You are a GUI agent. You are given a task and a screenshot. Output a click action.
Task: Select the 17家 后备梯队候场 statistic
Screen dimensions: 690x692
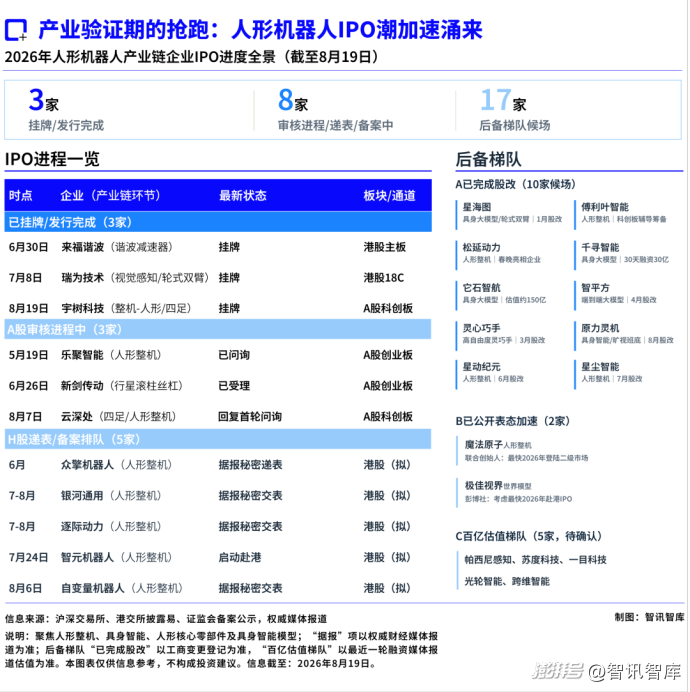click(515, 109)
